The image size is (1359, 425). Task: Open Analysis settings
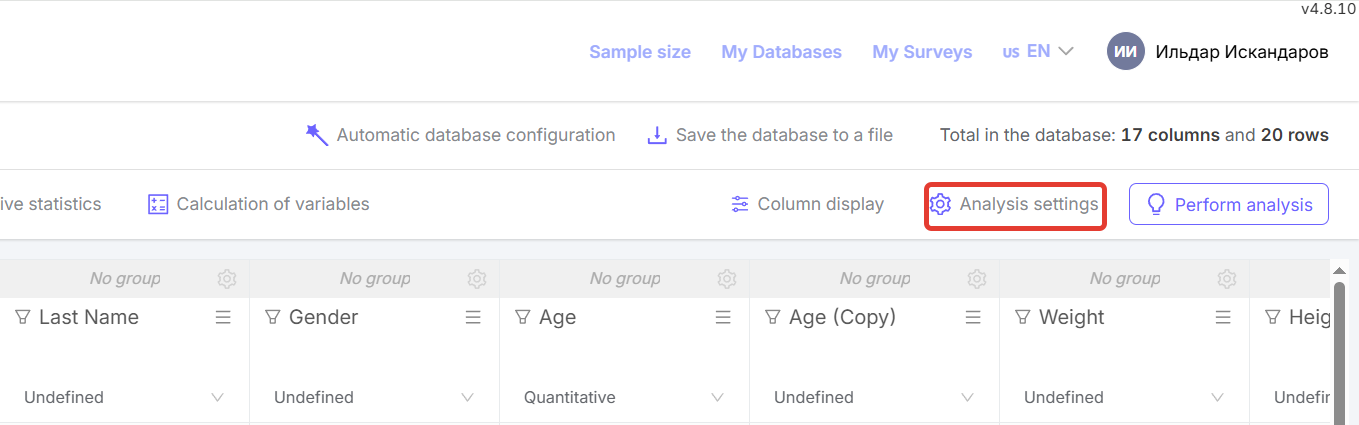(x=1015, y=204)
